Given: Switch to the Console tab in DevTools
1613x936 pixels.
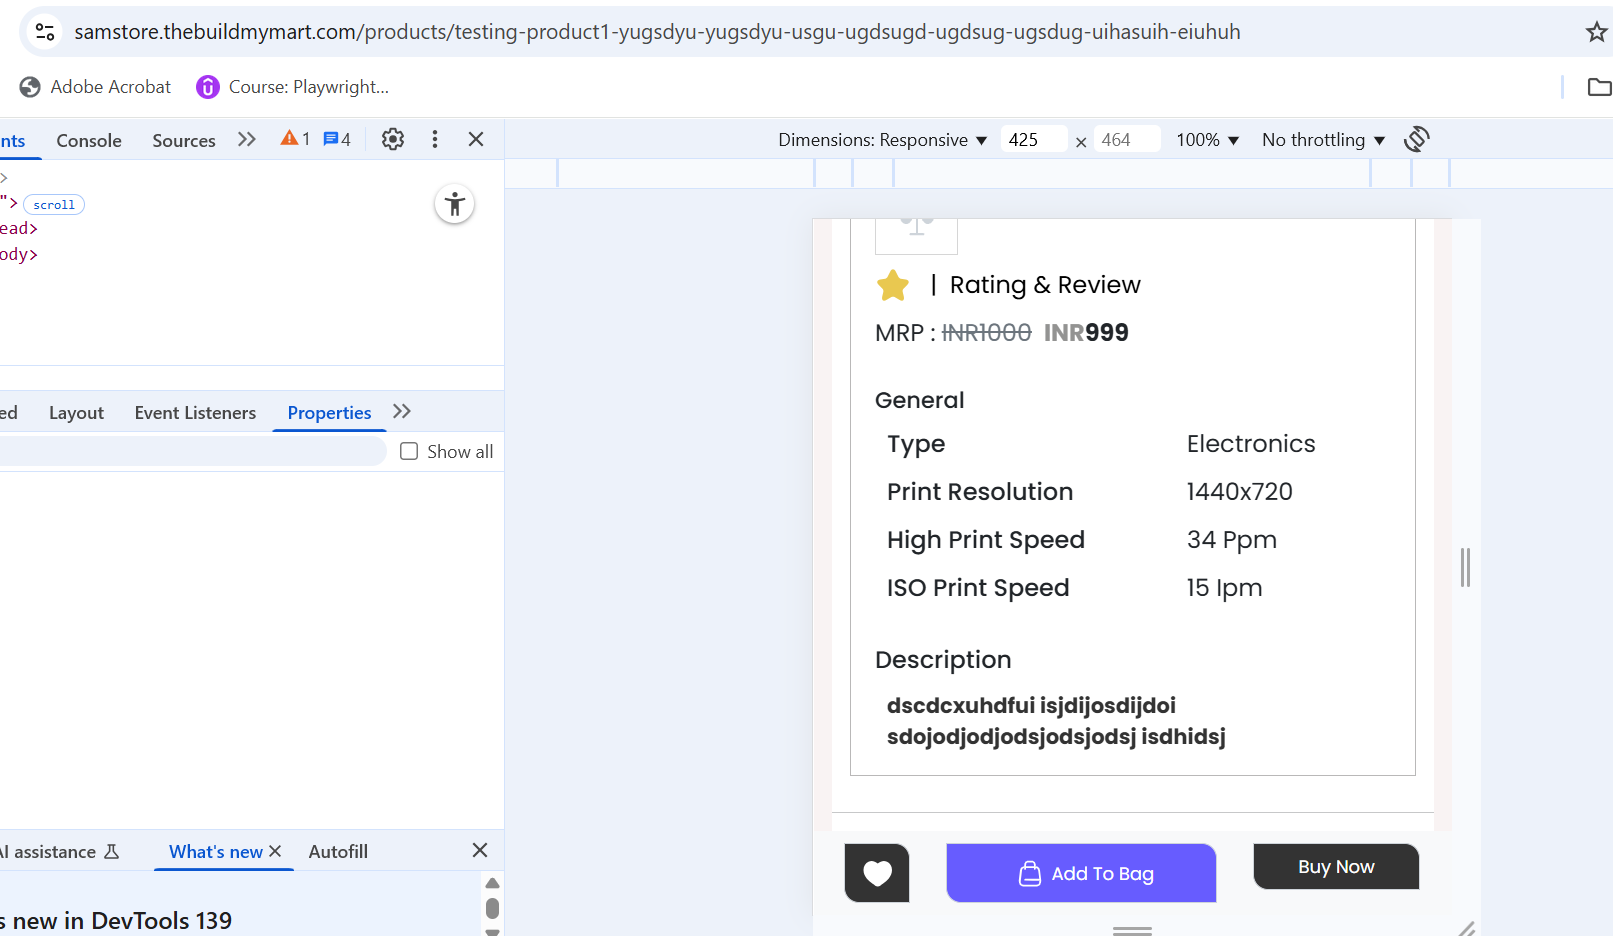Looking at the screenshot, I should [x=89, y=140].
